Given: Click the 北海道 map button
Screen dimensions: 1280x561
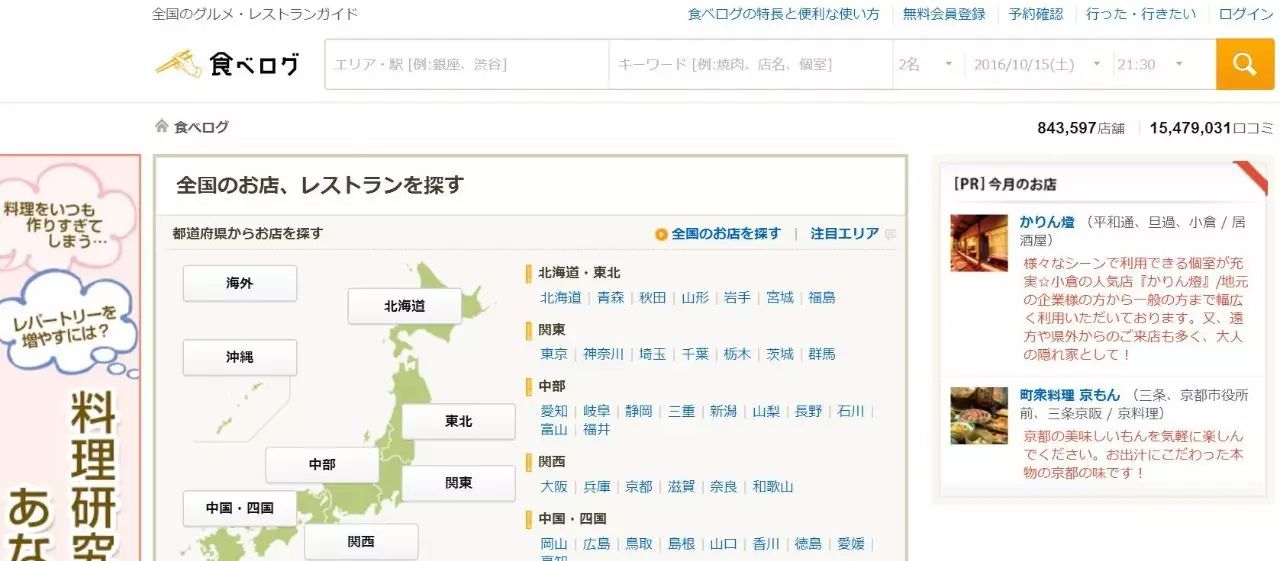Looking at the screenshot, I should [405, 306].
